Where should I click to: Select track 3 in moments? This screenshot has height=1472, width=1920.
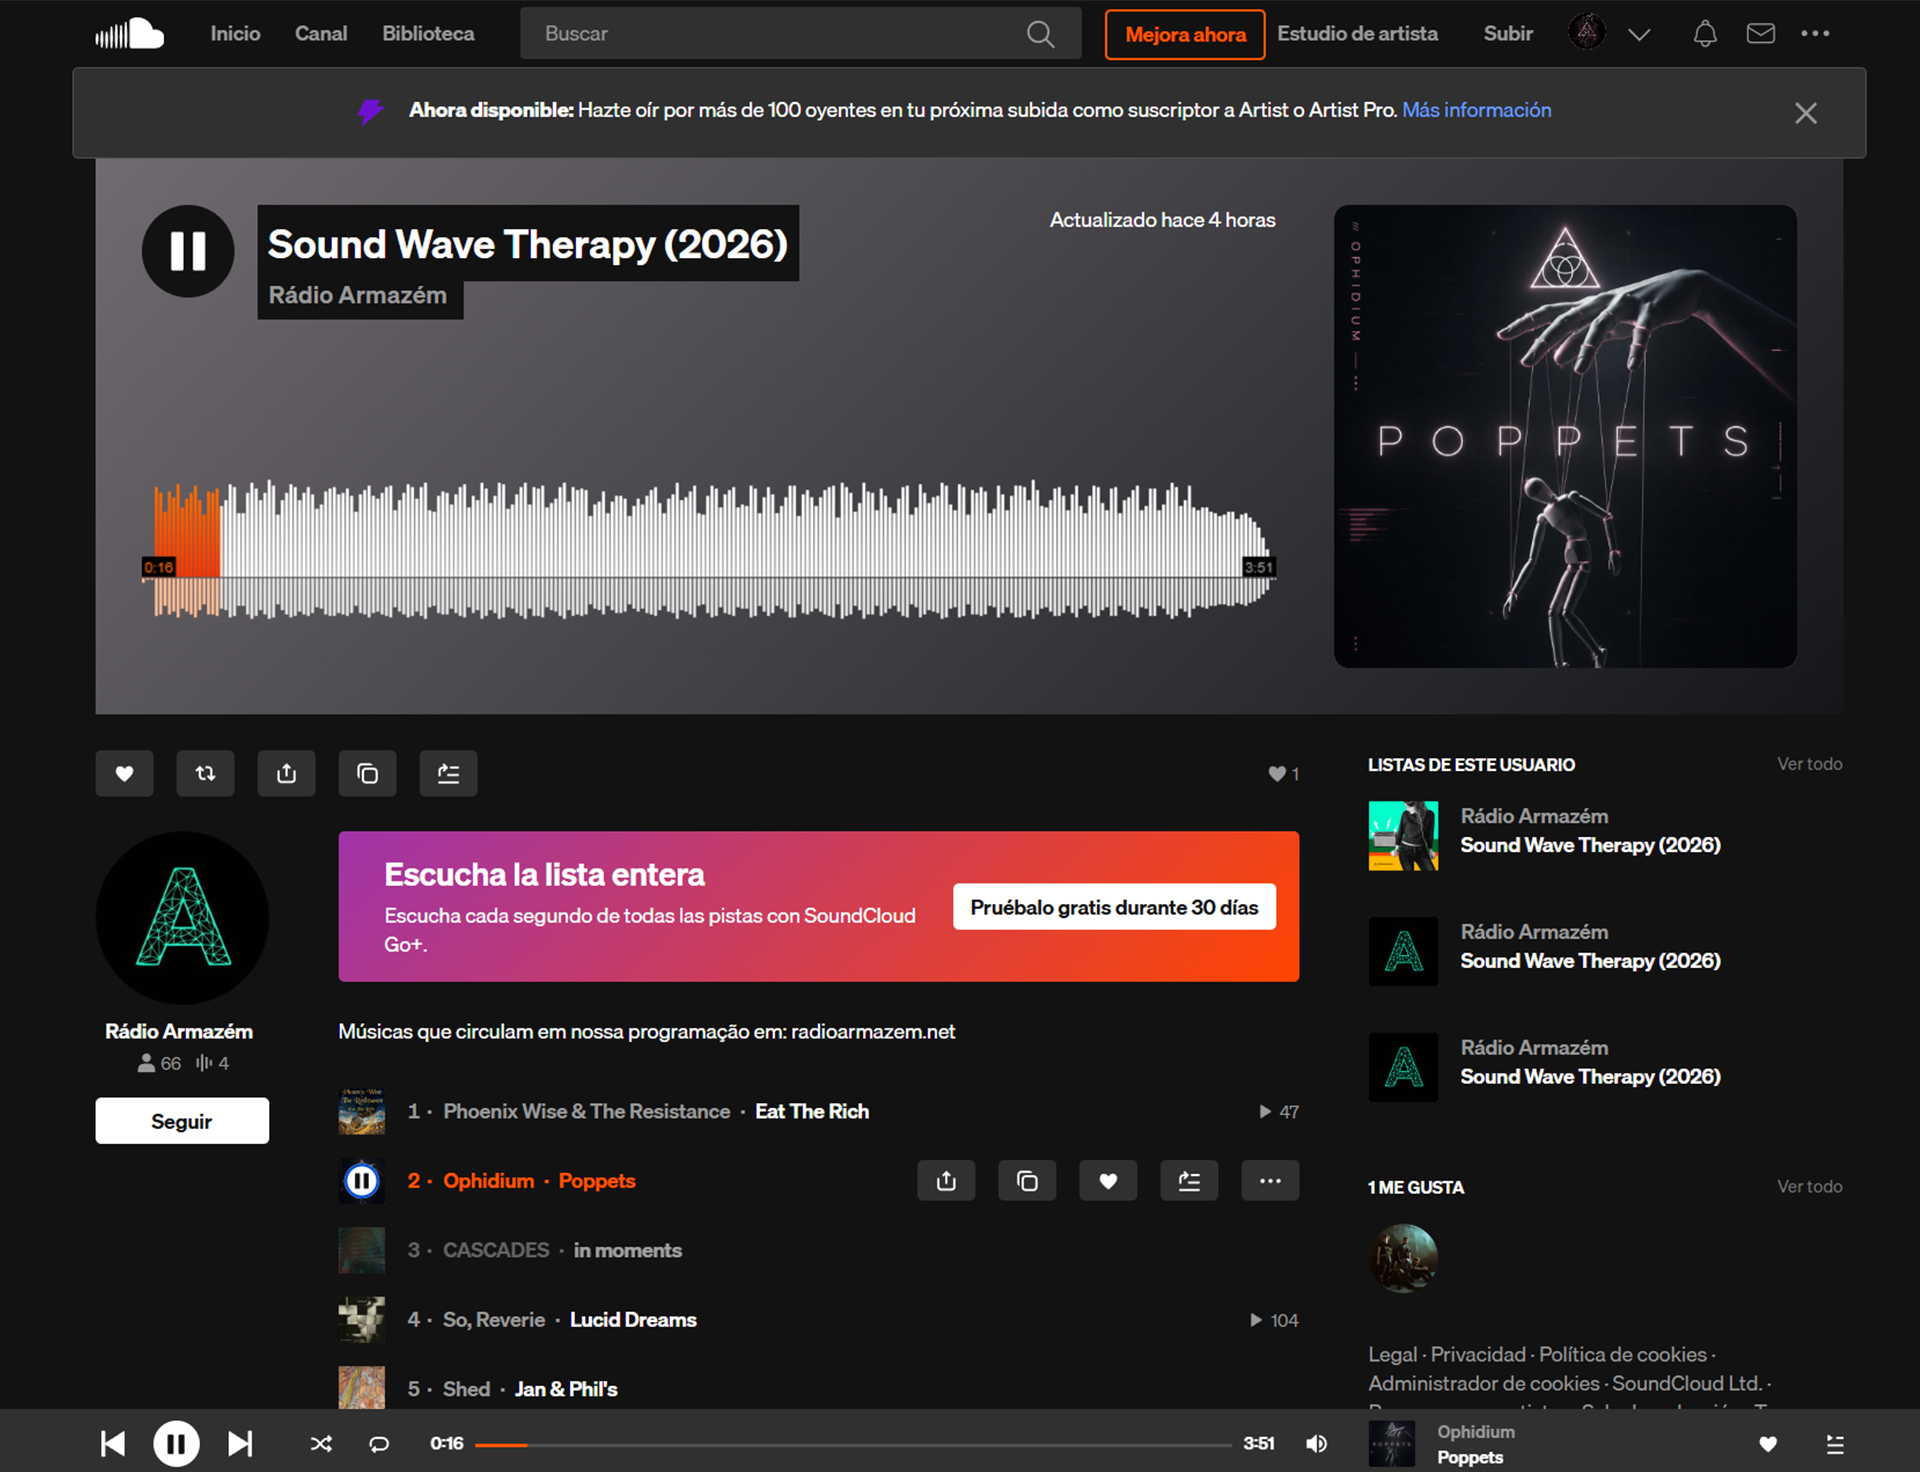627,1251
